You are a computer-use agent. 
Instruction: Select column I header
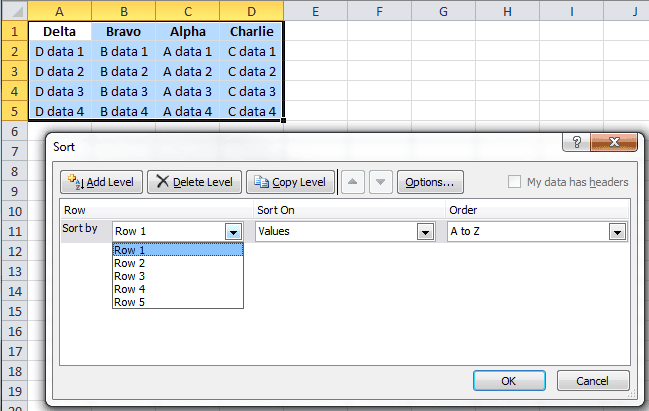pos(572,11)
